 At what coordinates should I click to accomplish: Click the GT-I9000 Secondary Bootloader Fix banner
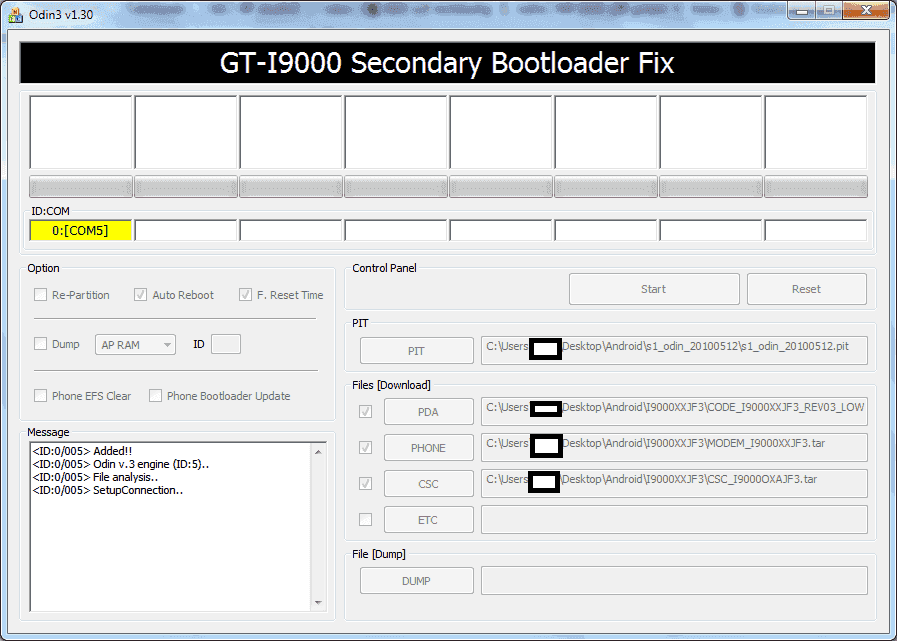(447, 63)
